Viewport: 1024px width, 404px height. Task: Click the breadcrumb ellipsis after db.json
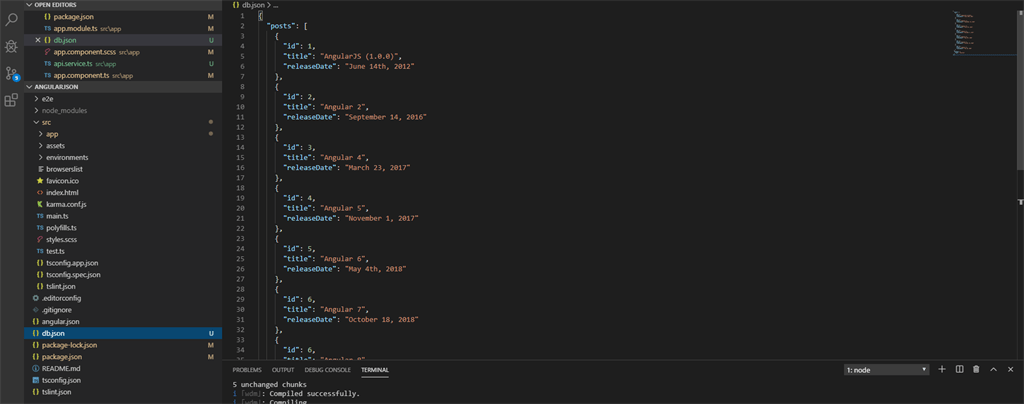[276, 5]
